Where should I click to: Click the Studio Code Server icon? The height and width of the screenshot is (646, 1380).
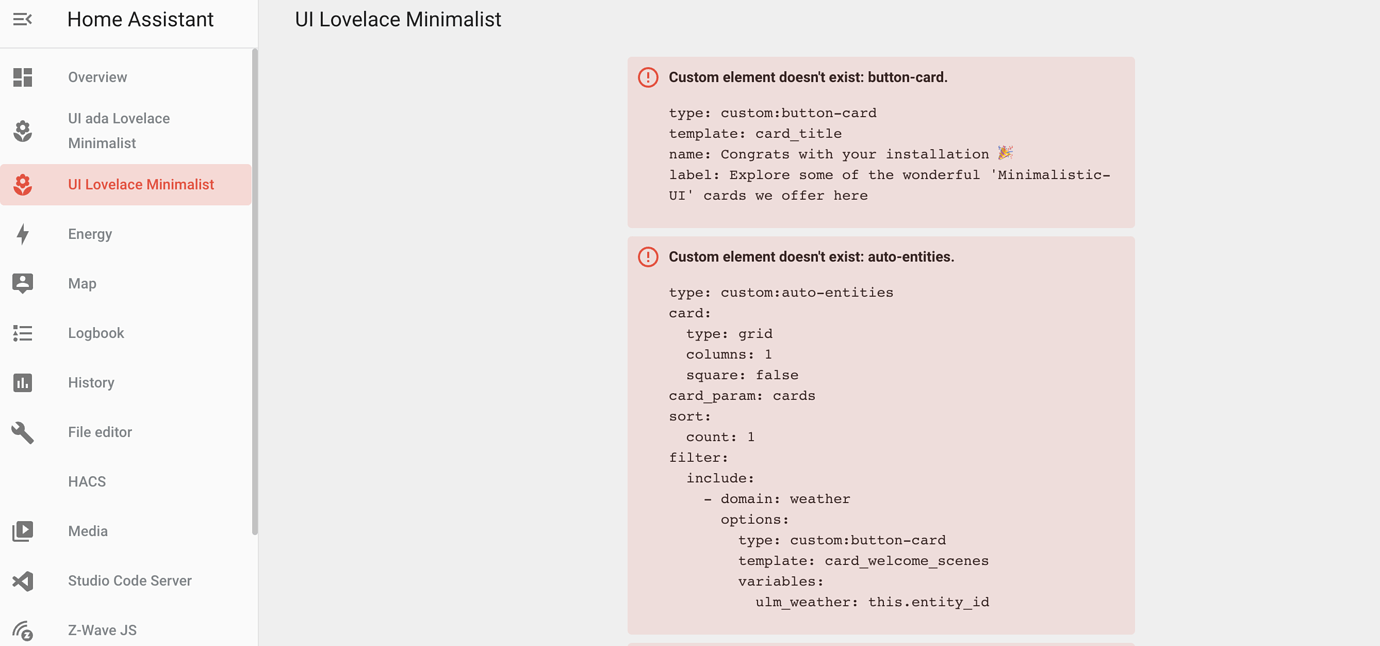(22, 581)
